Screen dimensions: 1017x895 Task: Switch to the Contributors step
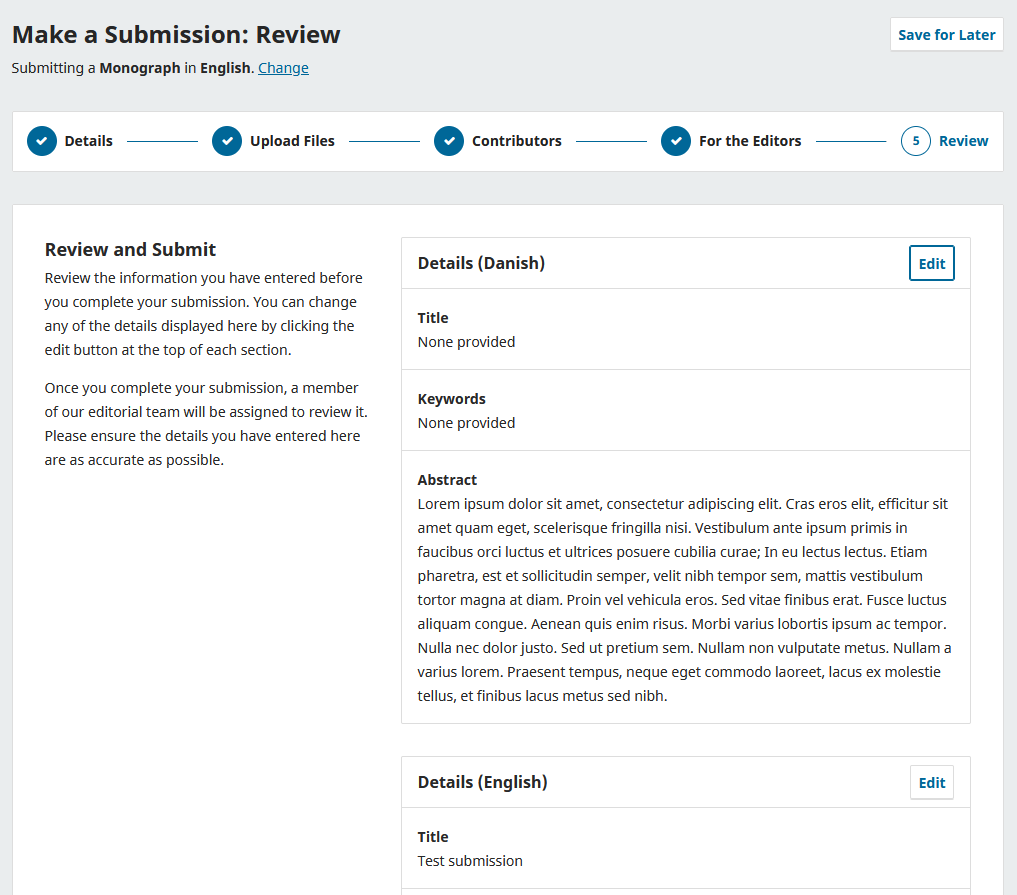coord(518,141)
